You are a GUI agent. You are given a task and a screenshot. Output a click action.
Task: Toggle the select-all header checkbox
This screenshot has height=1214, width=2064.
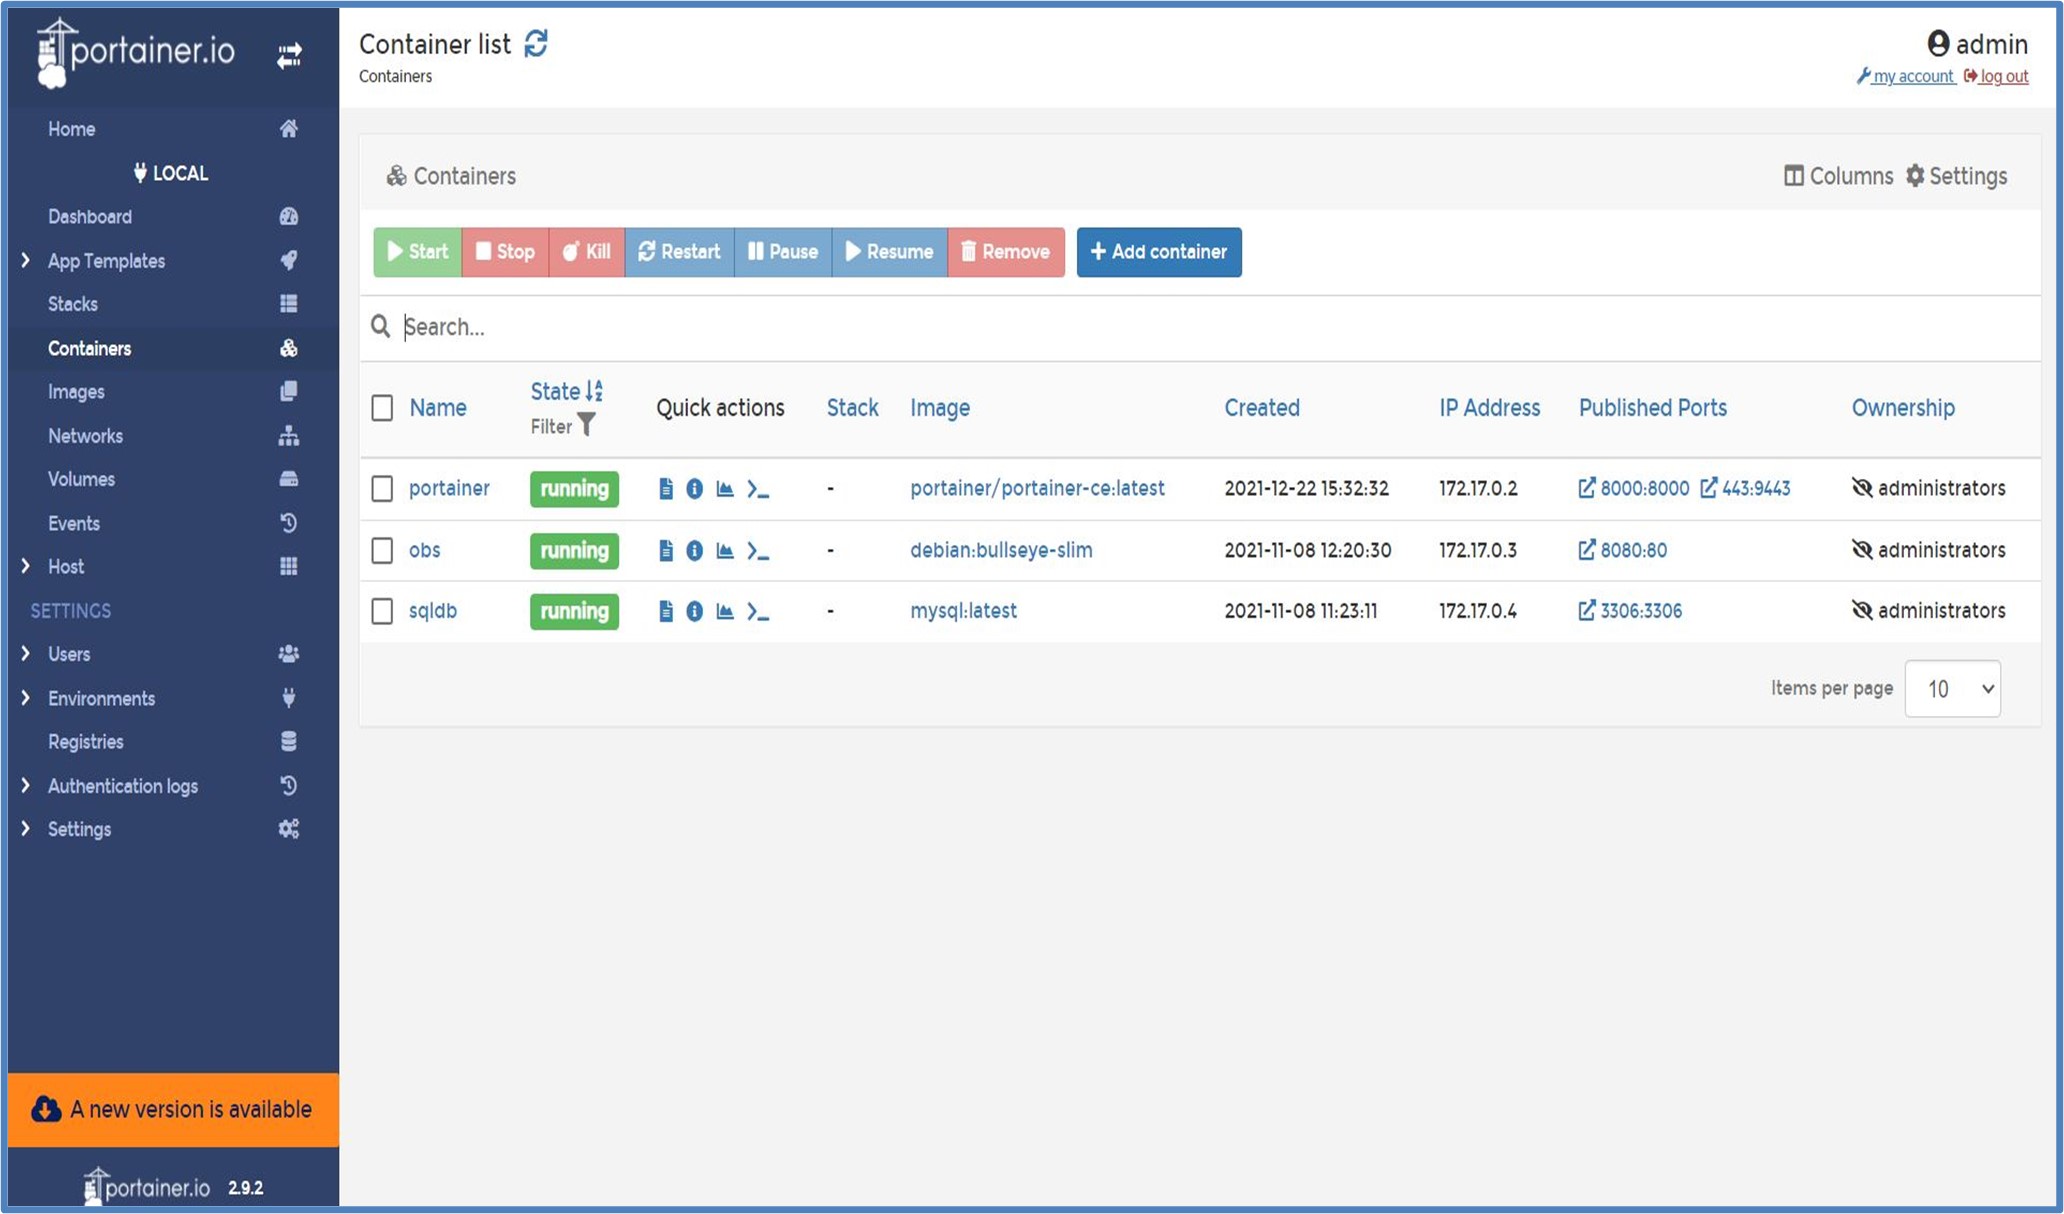coord(382,408)
